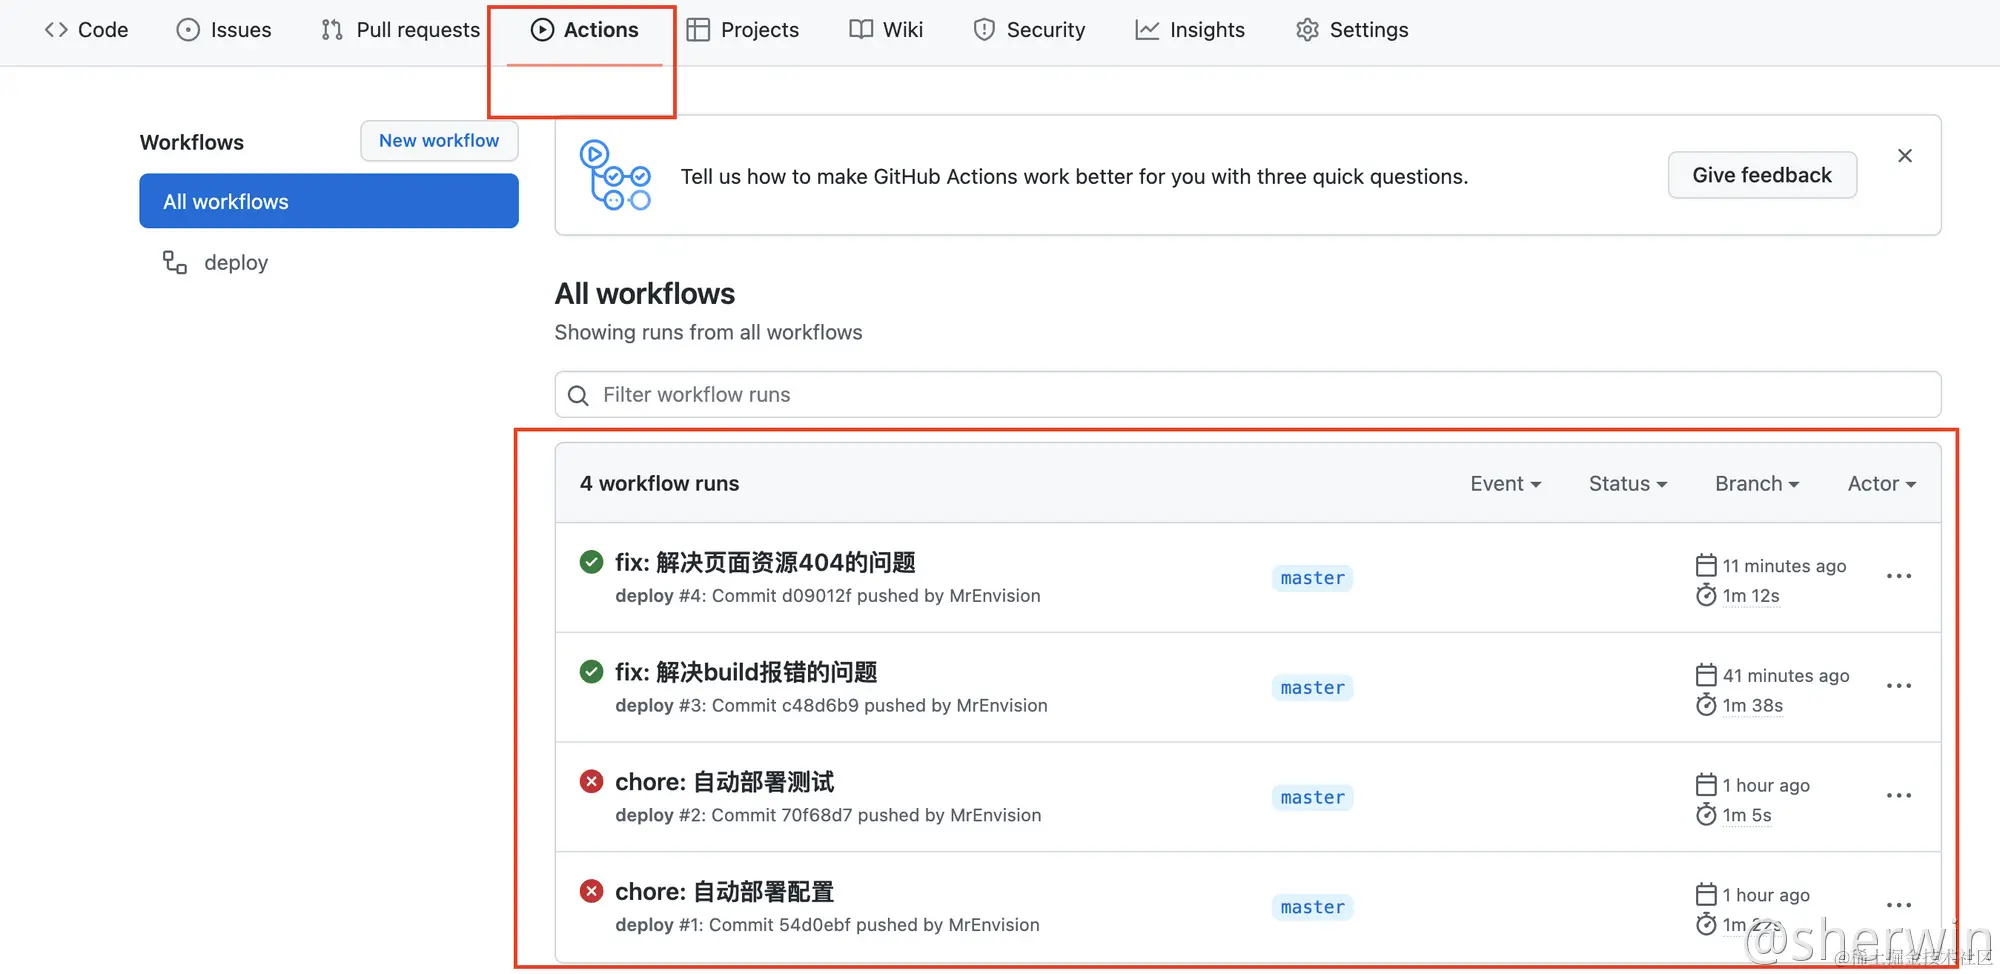This screenshot has height=974, width=2000.
Task: Click the '1m 38s' duration
Action: 1753,706
